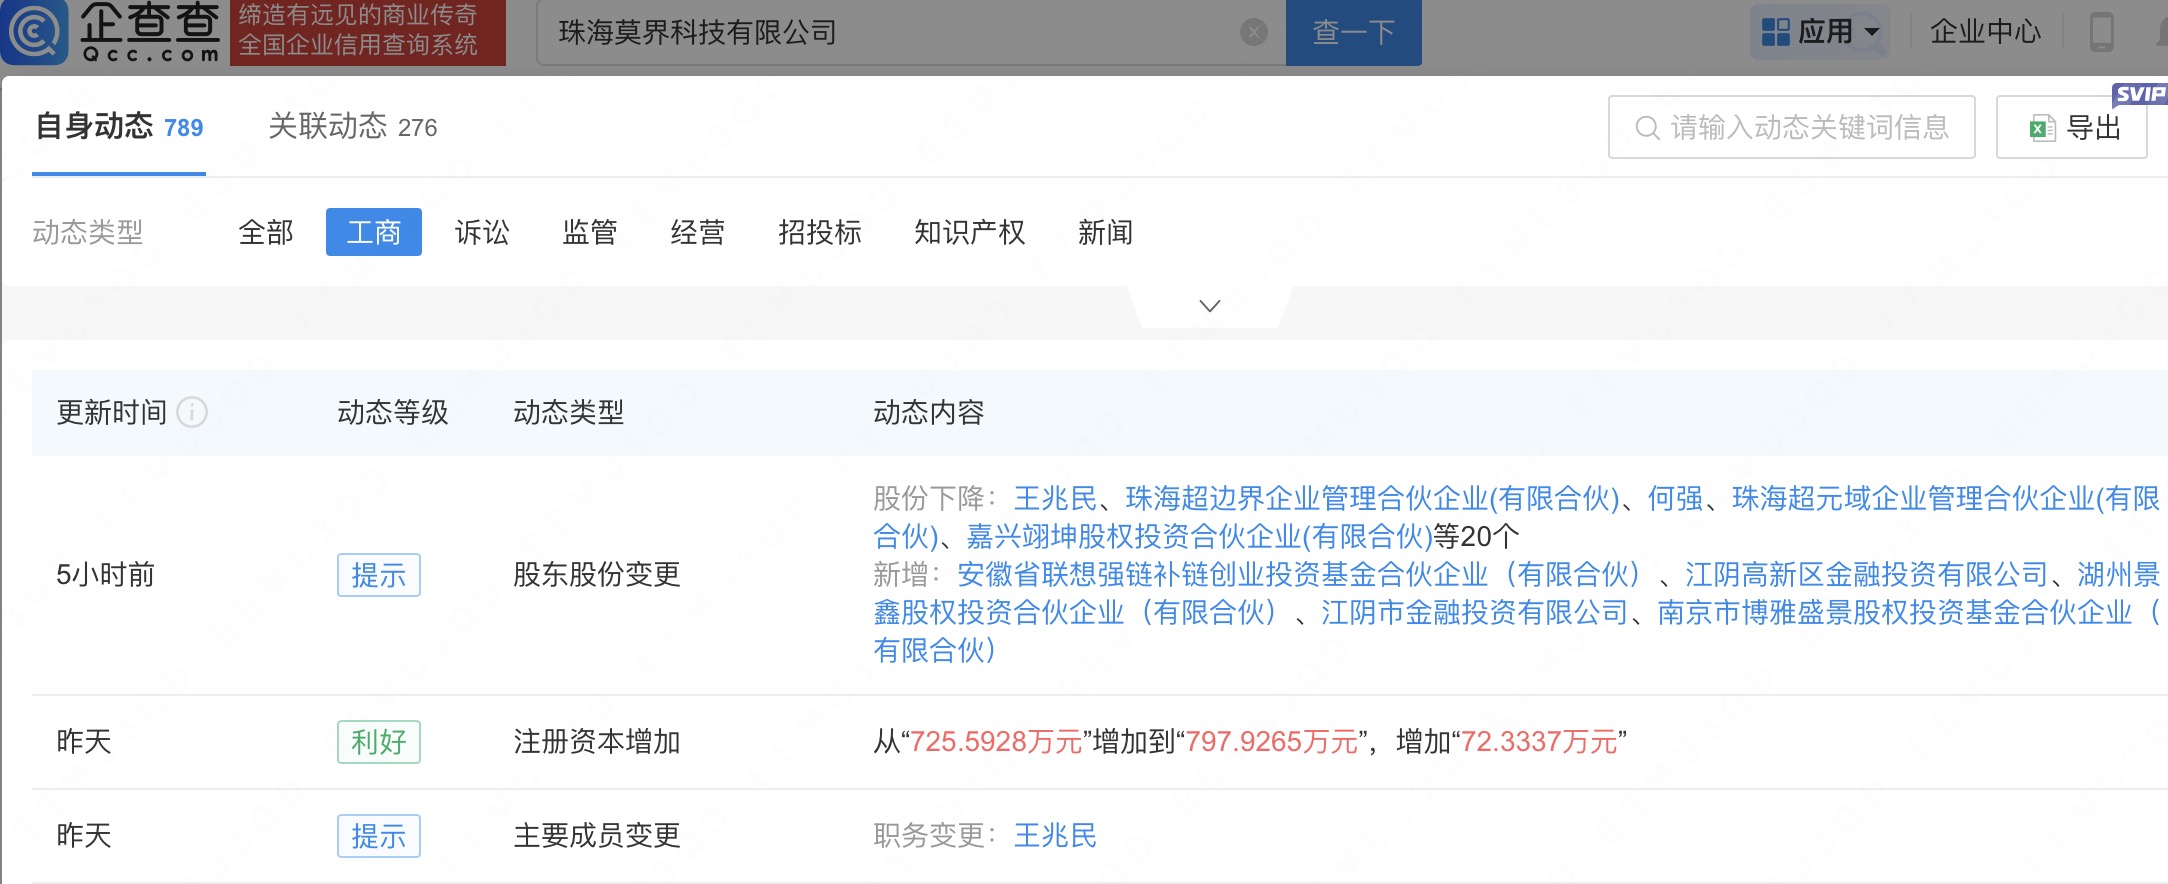Open 企业中心 in the header
The image size is (2168, 884).
[1985, 32]
